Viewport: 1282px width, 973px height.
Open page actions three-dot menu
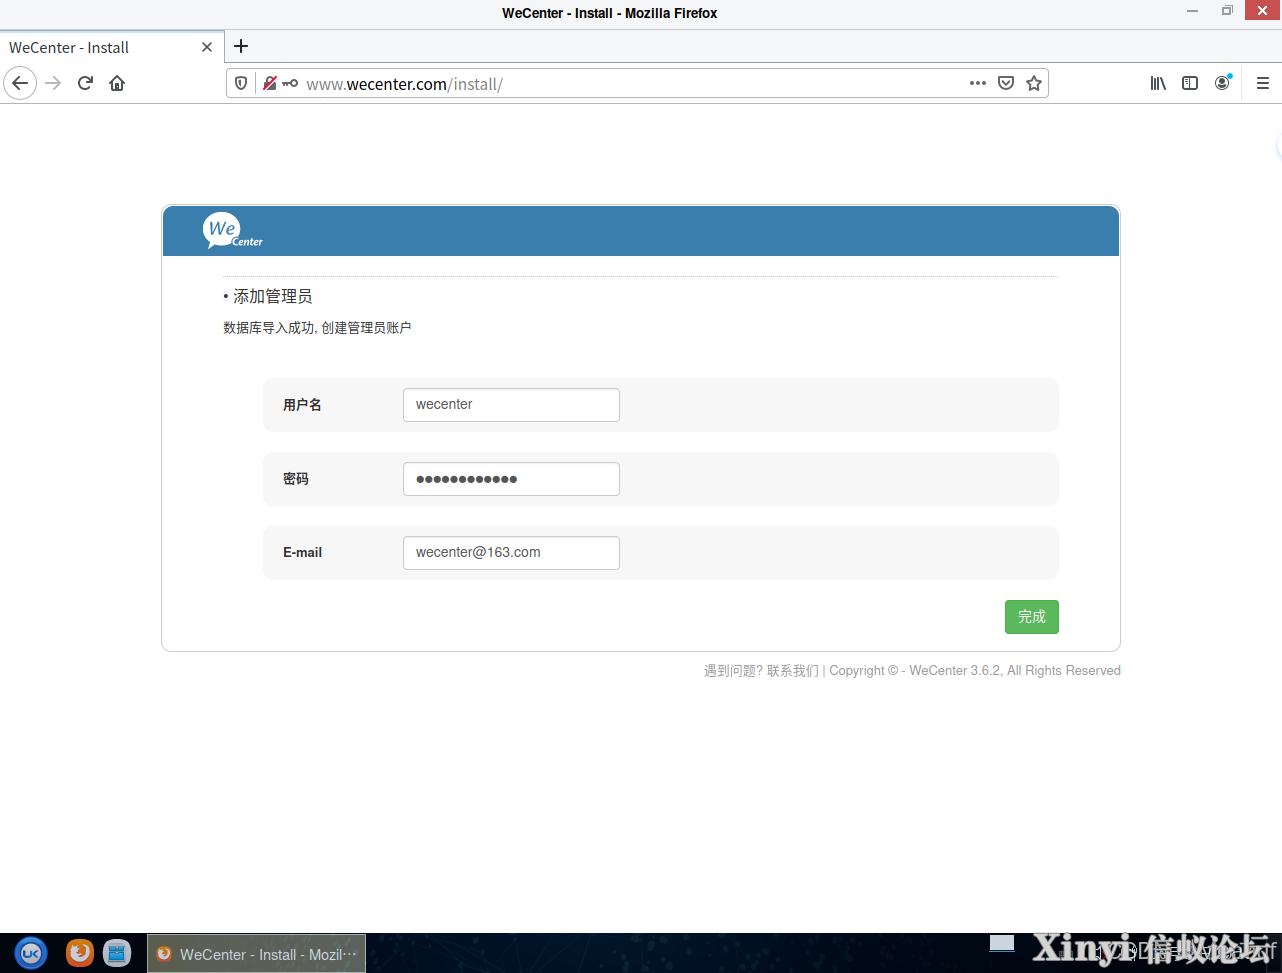click(x=978, y=83)
